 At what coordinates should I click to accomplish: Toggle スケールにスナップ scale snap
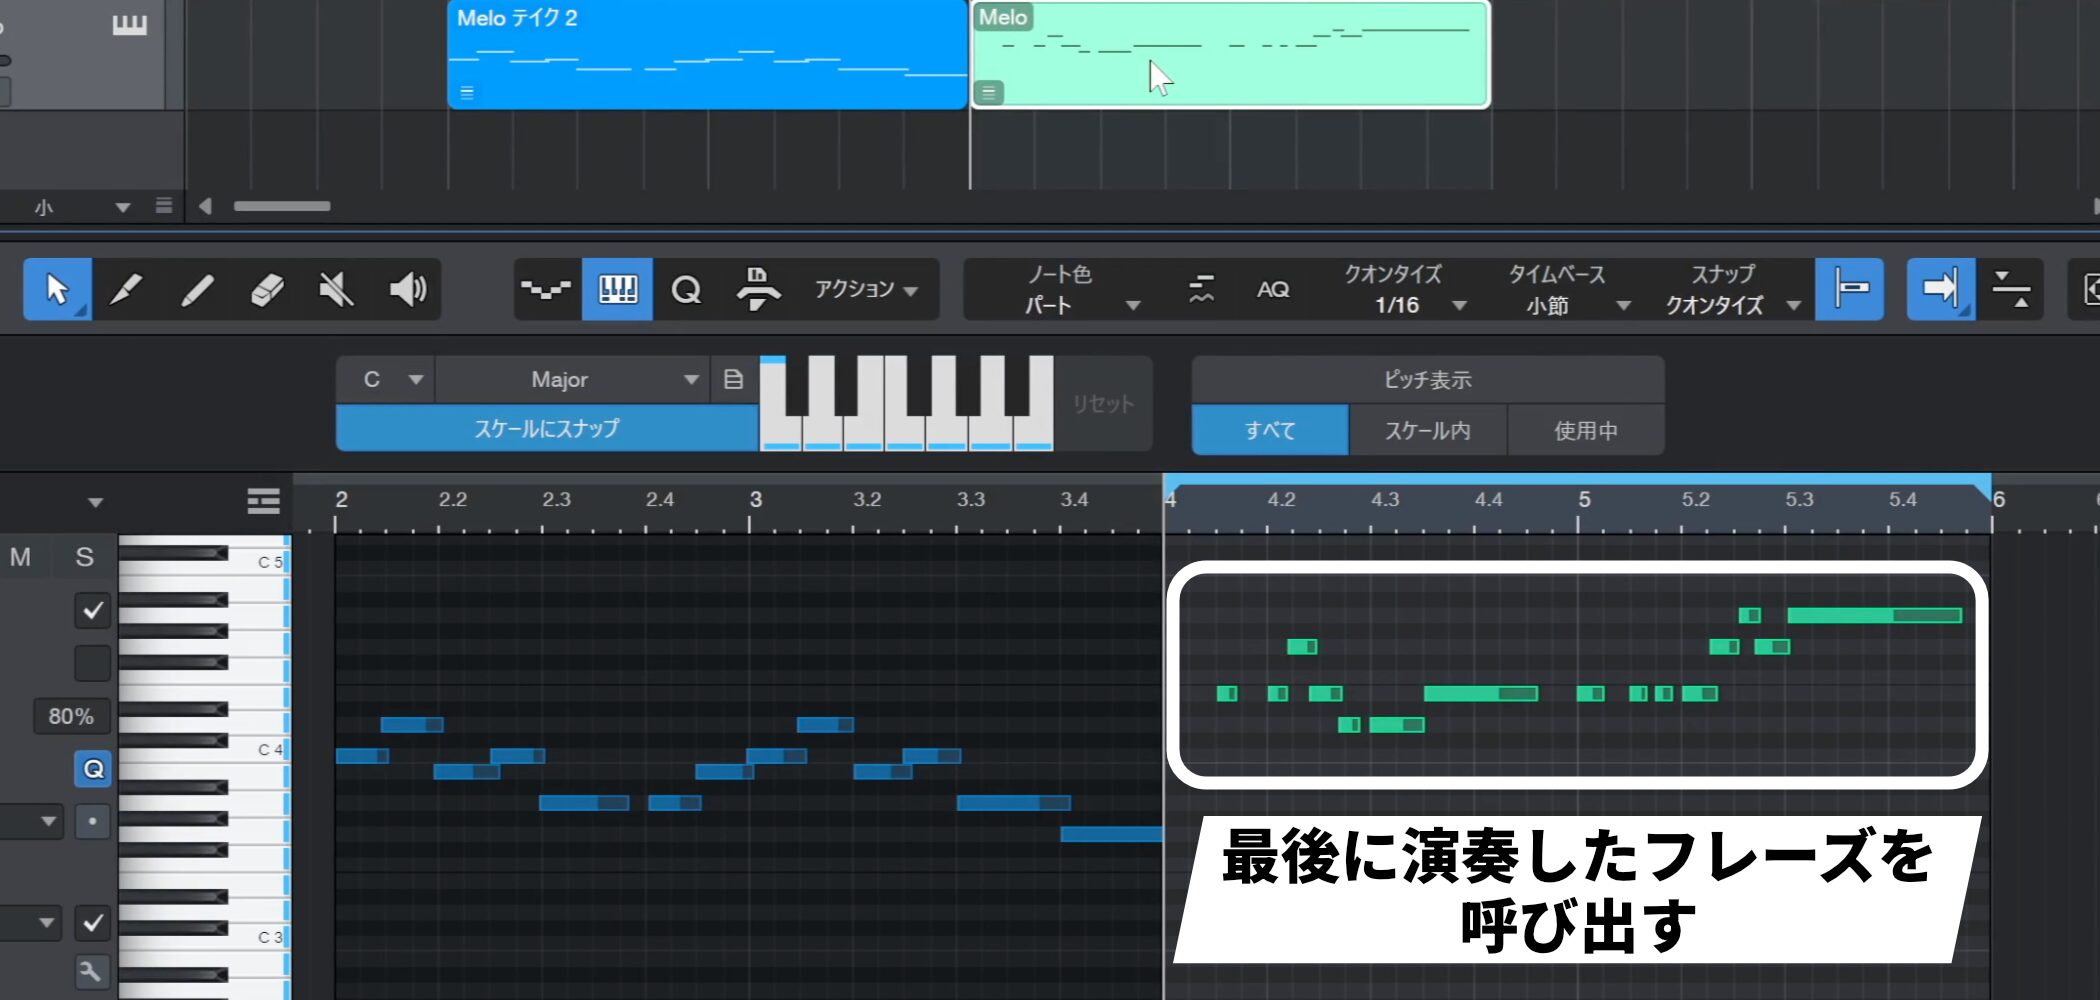(x=546, y=429)
